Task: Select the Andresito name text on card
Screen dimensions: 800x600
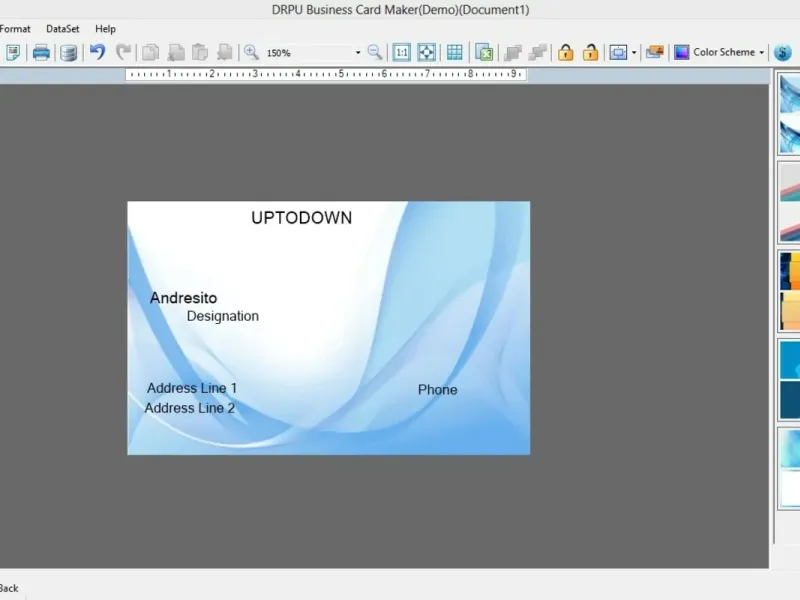Action: point(183,298)
